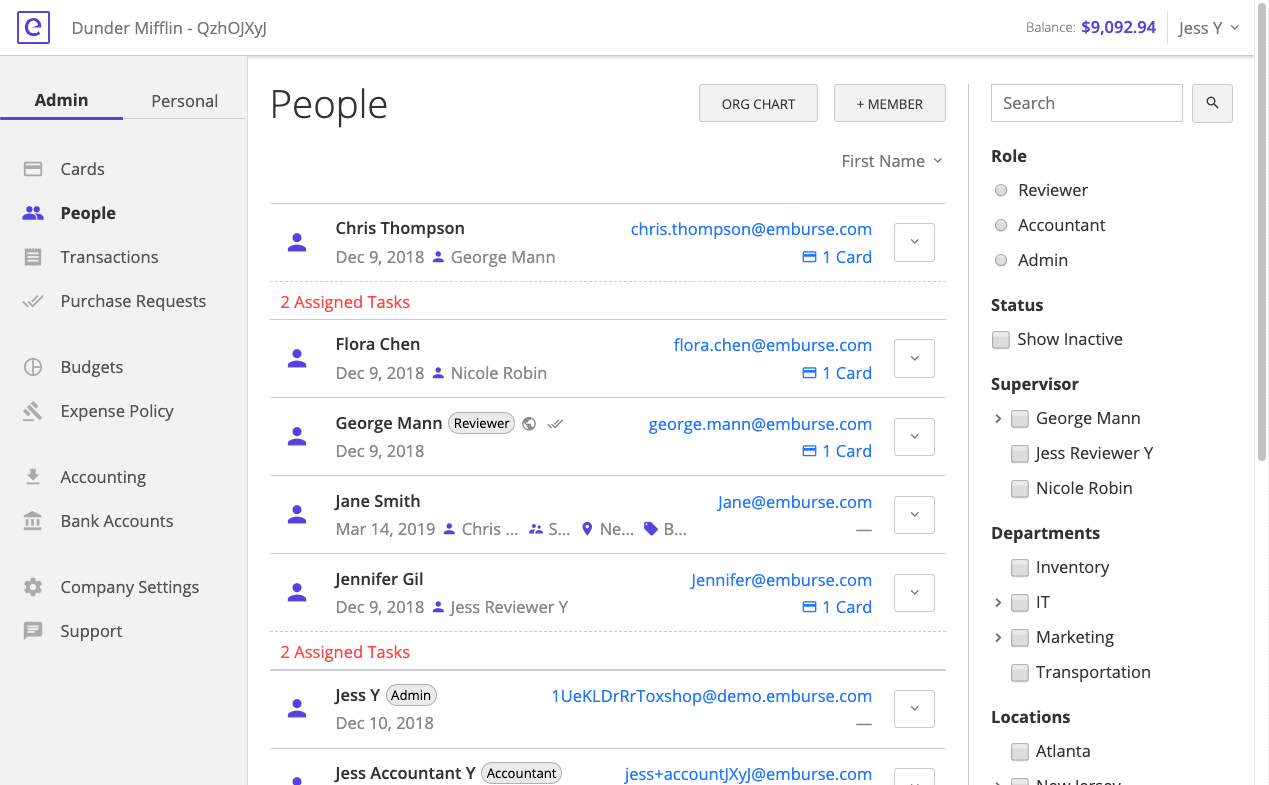Viewport: 1269px width, 785px height.
Task: Click the People sidebar icon
Action: [x=33, y=213]
